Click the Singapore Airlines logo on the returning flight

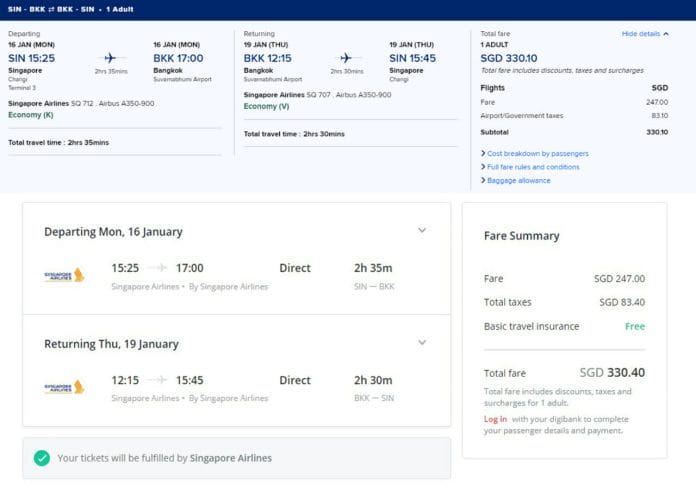(64, 387)
